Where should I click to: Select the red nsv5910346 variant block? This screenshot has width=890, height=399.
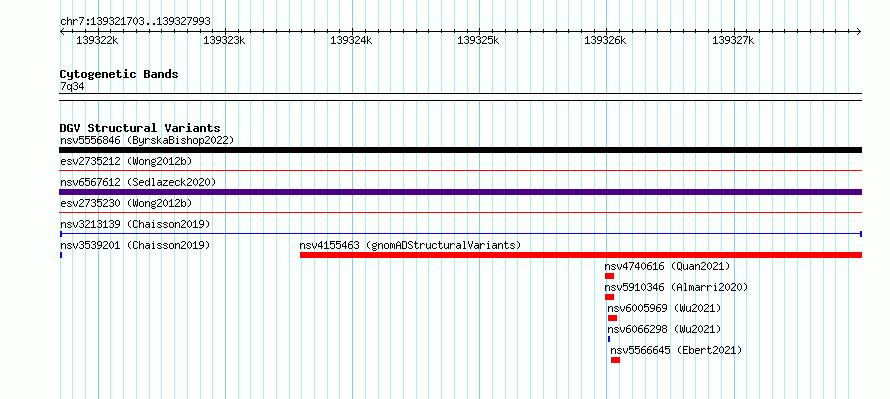[x=609, y=297]
